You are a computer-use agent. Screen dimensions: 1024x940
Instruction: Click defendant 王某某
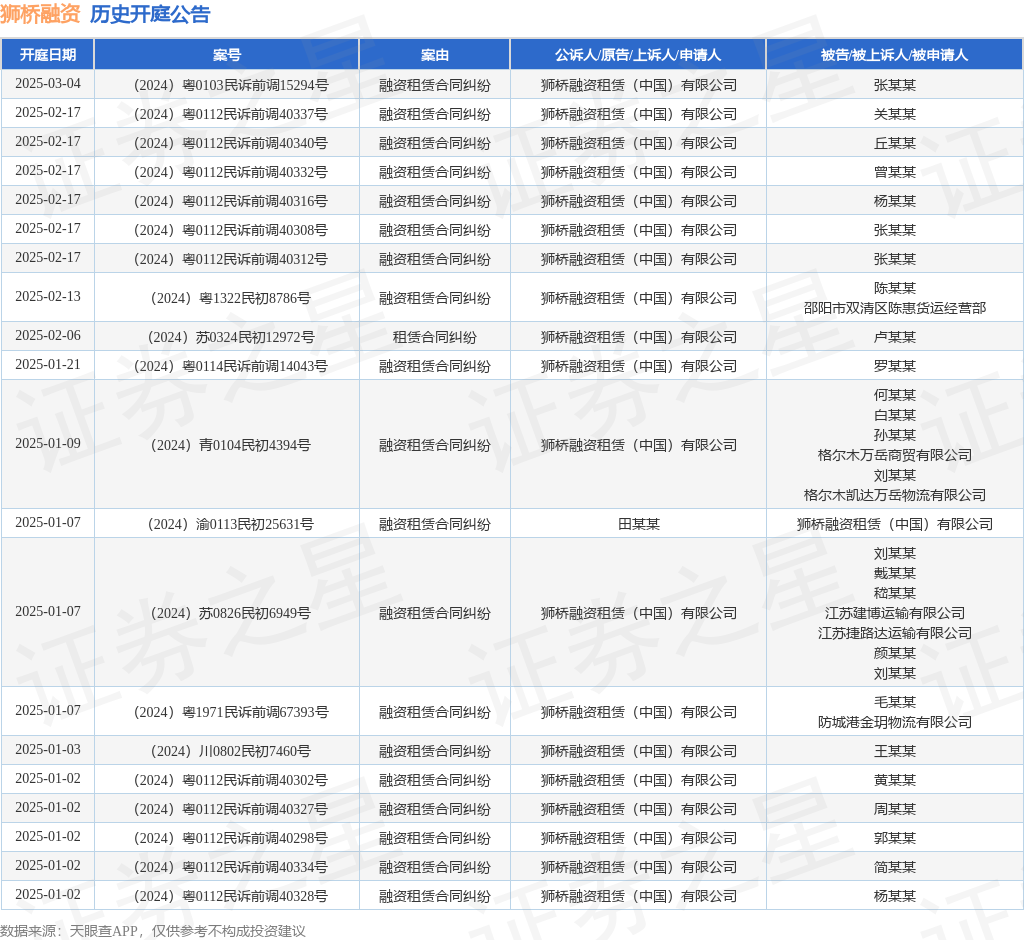tap(895, 751)
